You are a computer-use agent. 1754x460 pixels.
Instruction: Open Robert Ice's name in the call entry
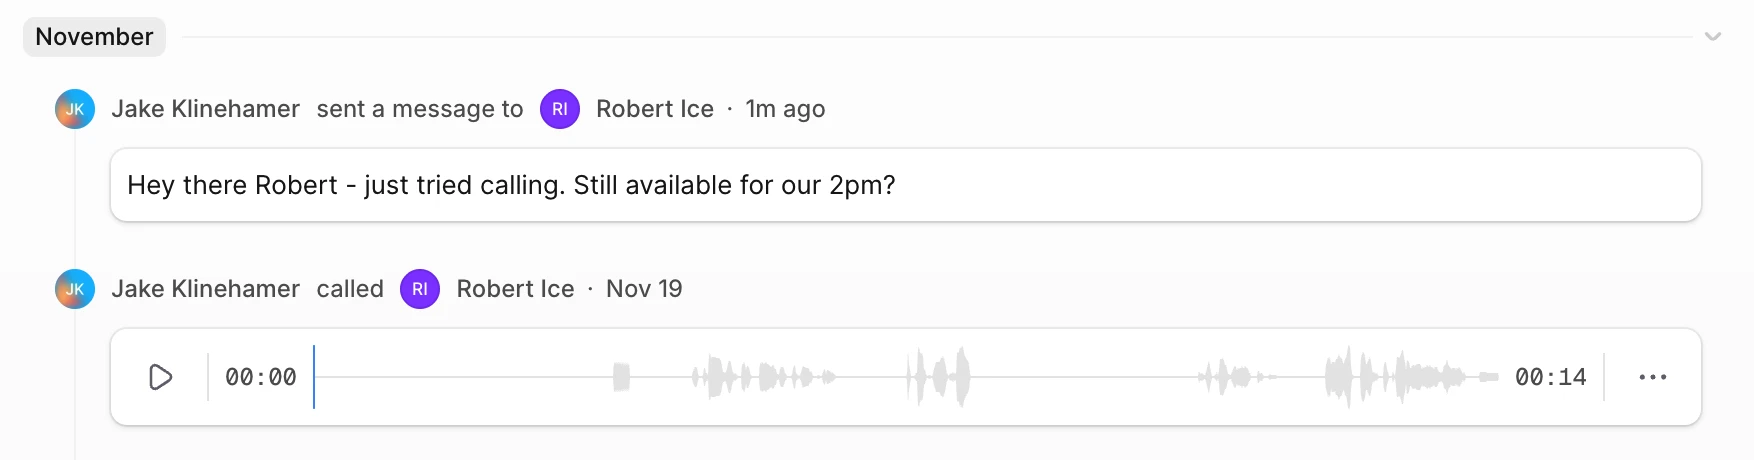(515, 289)
